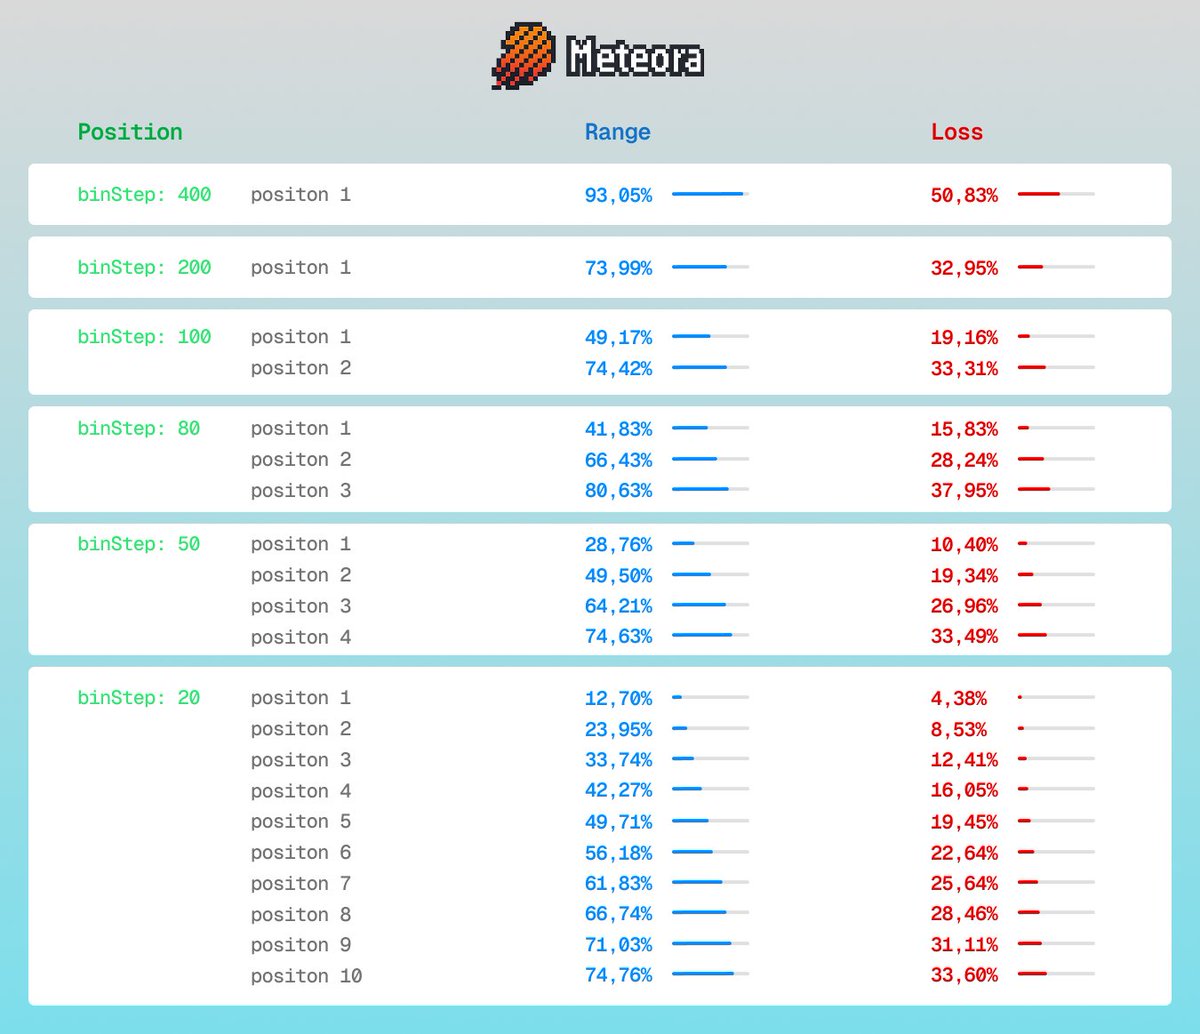Click the blue range bar beside 93,05%
The width and height of the screenshot is (1200, 1034).
pos(710,194)
